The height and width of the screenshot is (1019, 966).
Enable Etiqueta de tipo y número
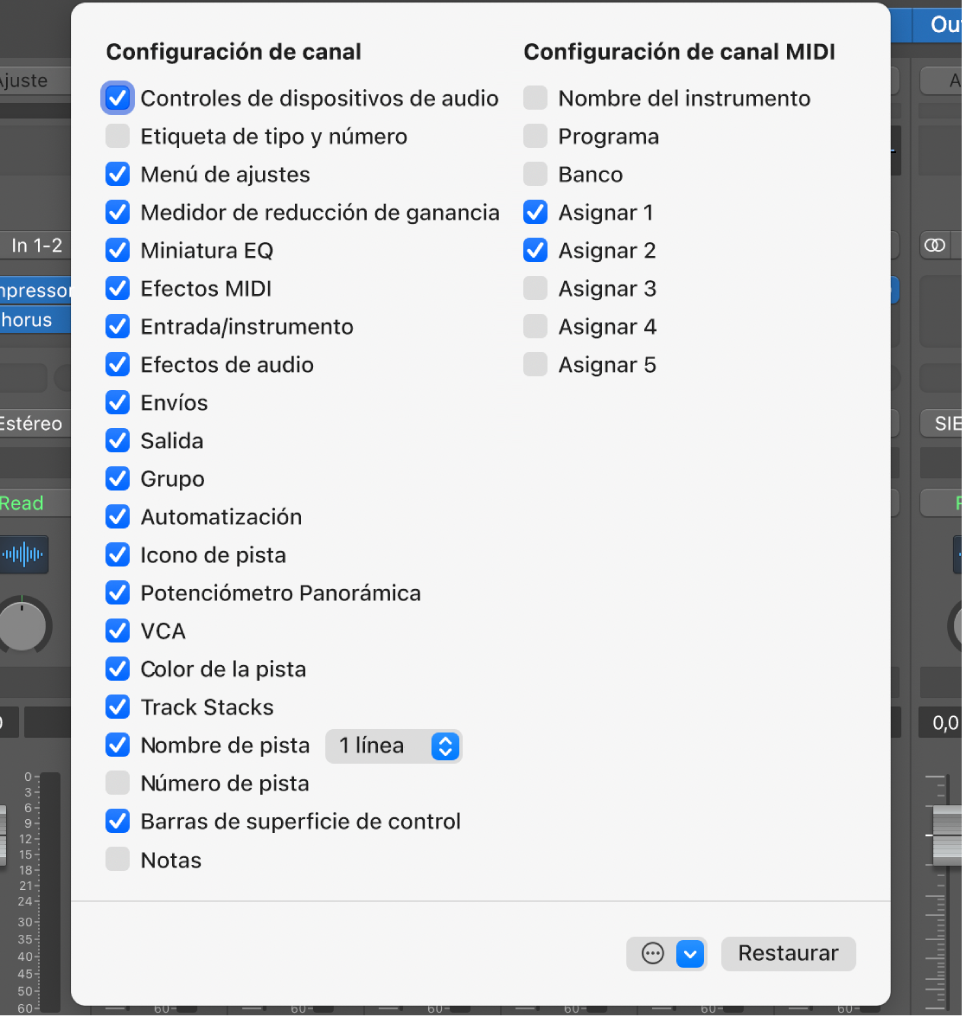pyautogui.click(x=118, y=136)
